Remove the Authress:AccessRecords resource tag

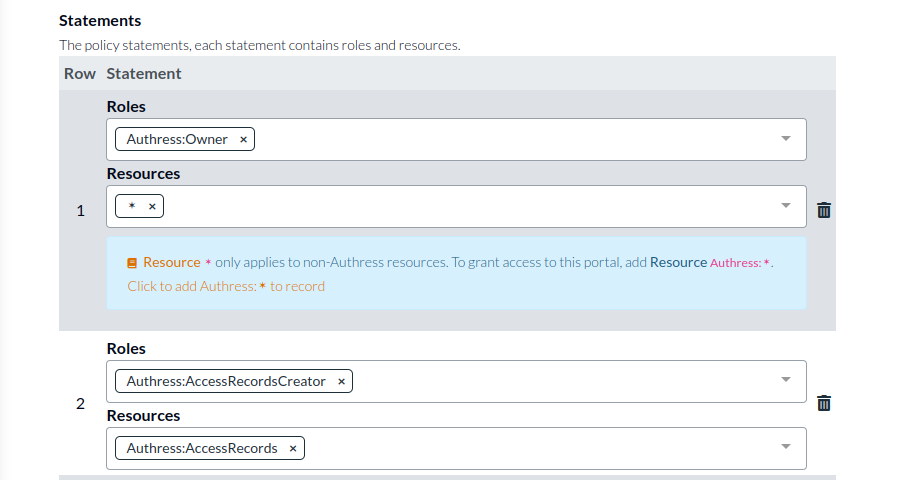293,449
